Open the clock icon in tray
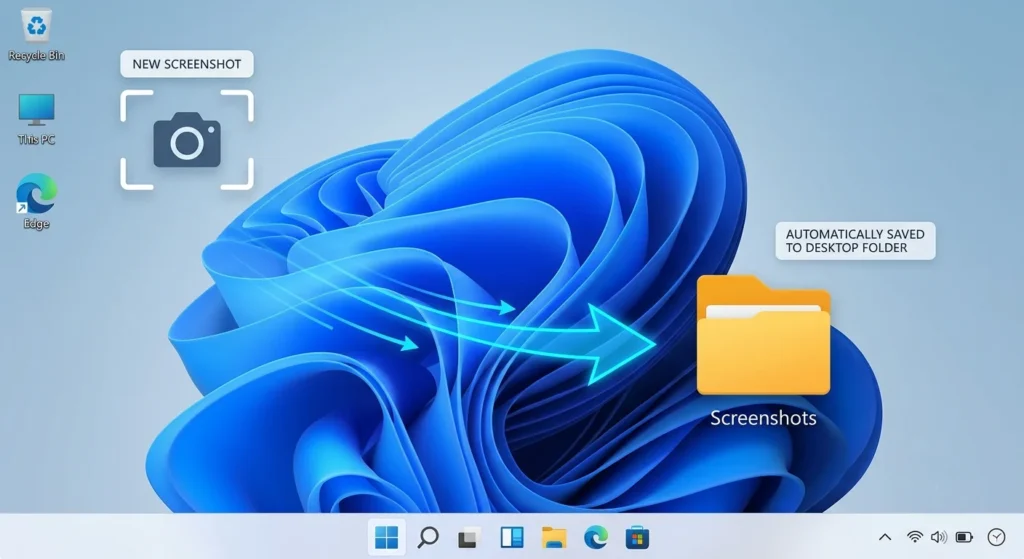This screenshot has height=559, width=1024. tap(996, 537)
